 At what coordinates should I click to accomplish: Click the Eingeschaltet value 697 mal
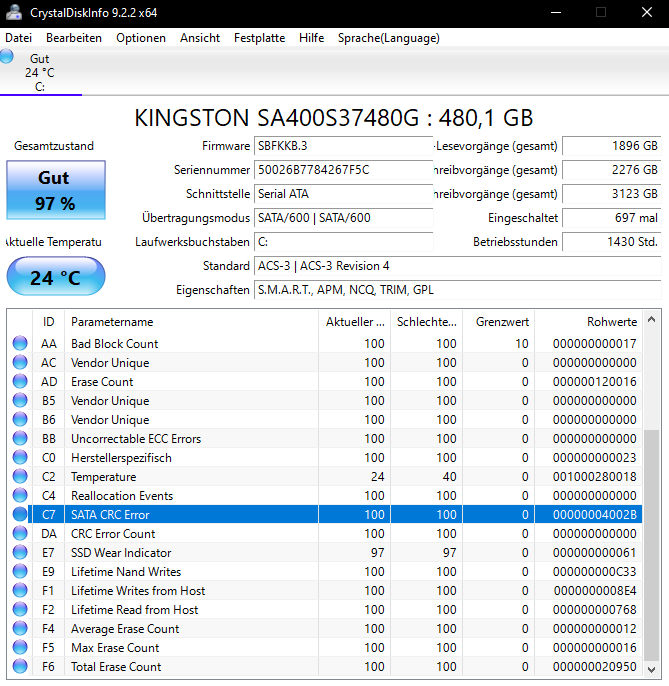(612, 218)
